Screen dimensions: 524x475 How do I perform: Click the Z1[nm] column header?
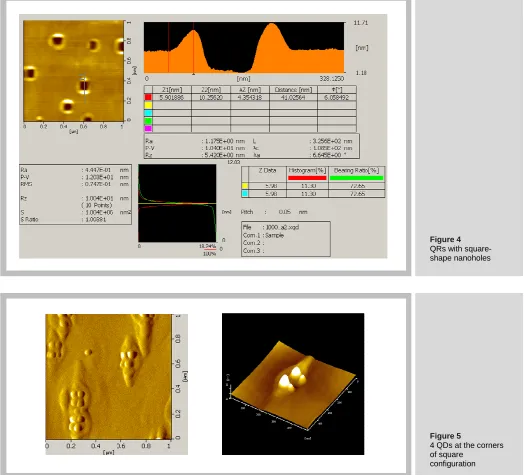point(172,90)
